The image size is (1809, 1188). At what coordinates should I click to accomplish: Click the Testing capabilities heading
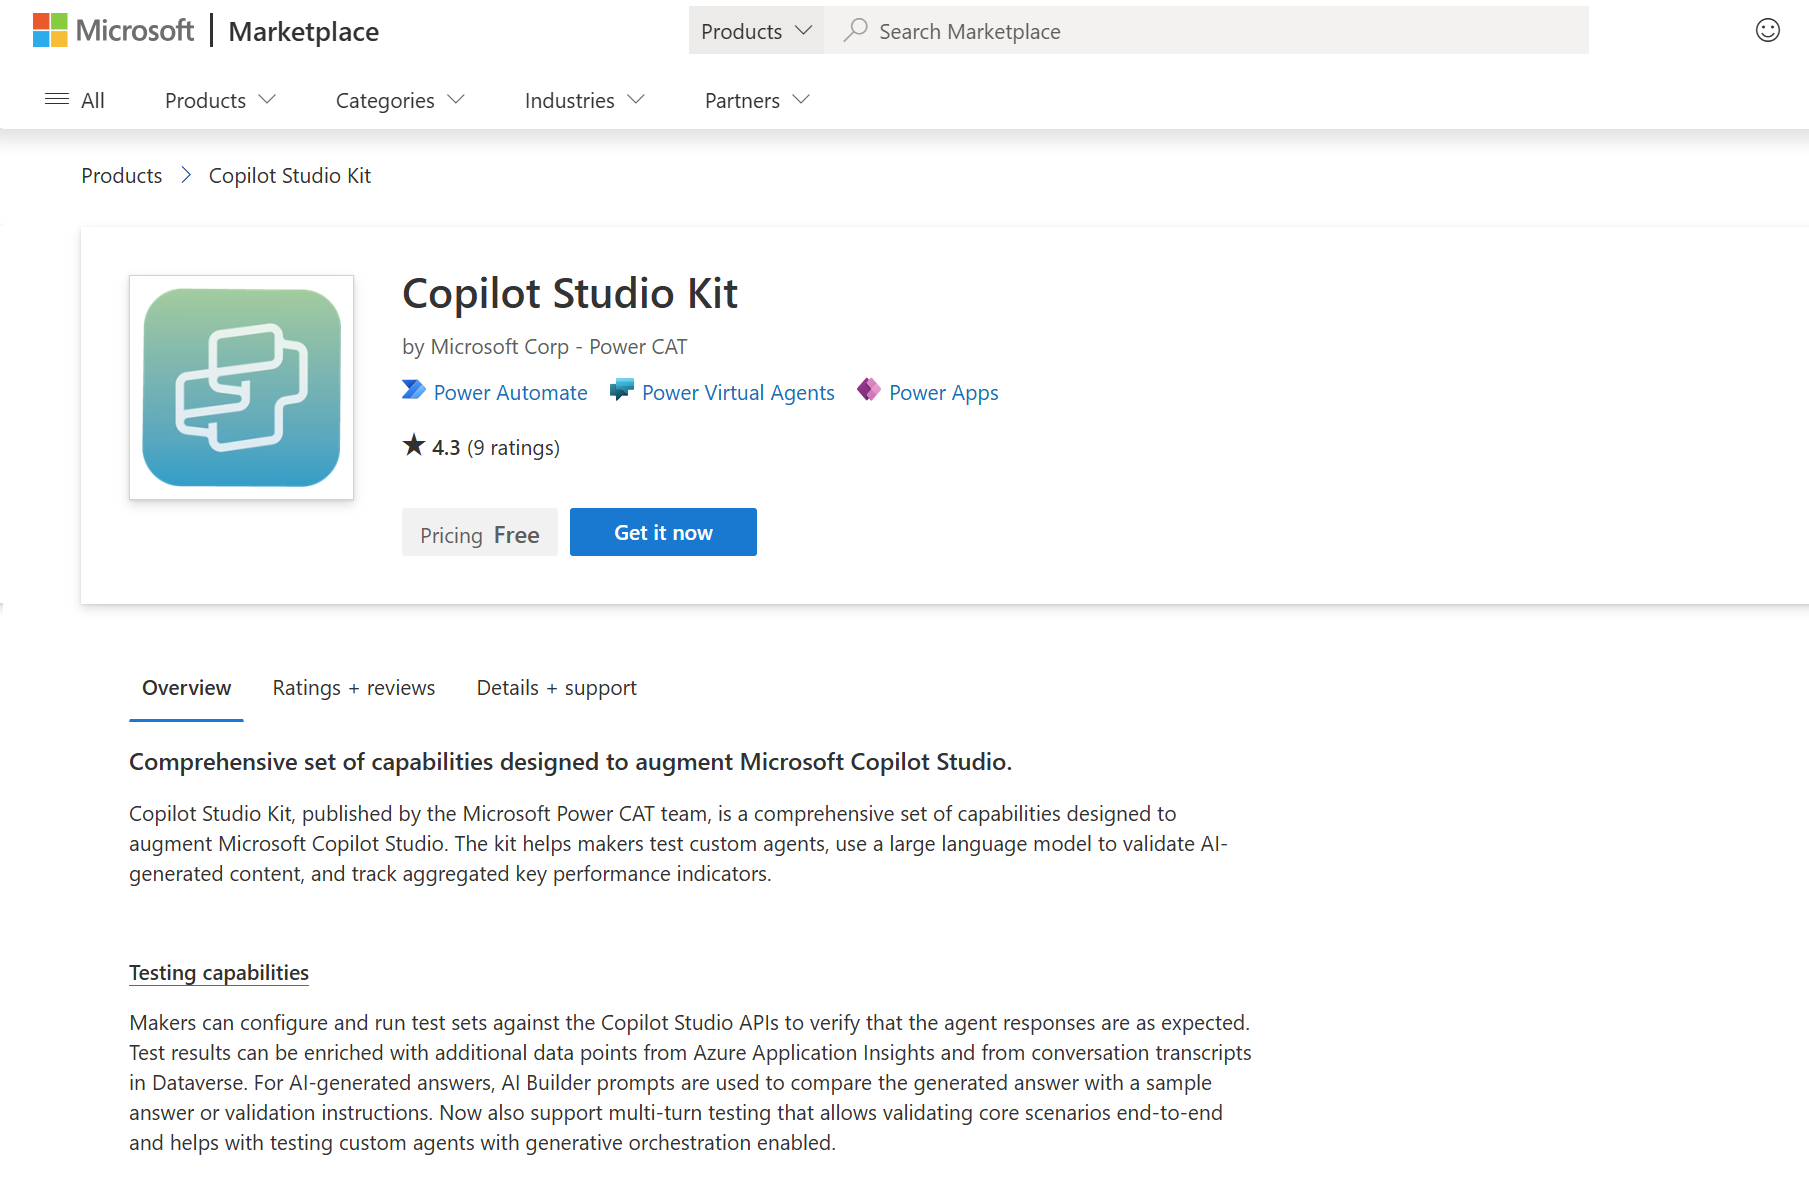[219, 973]
